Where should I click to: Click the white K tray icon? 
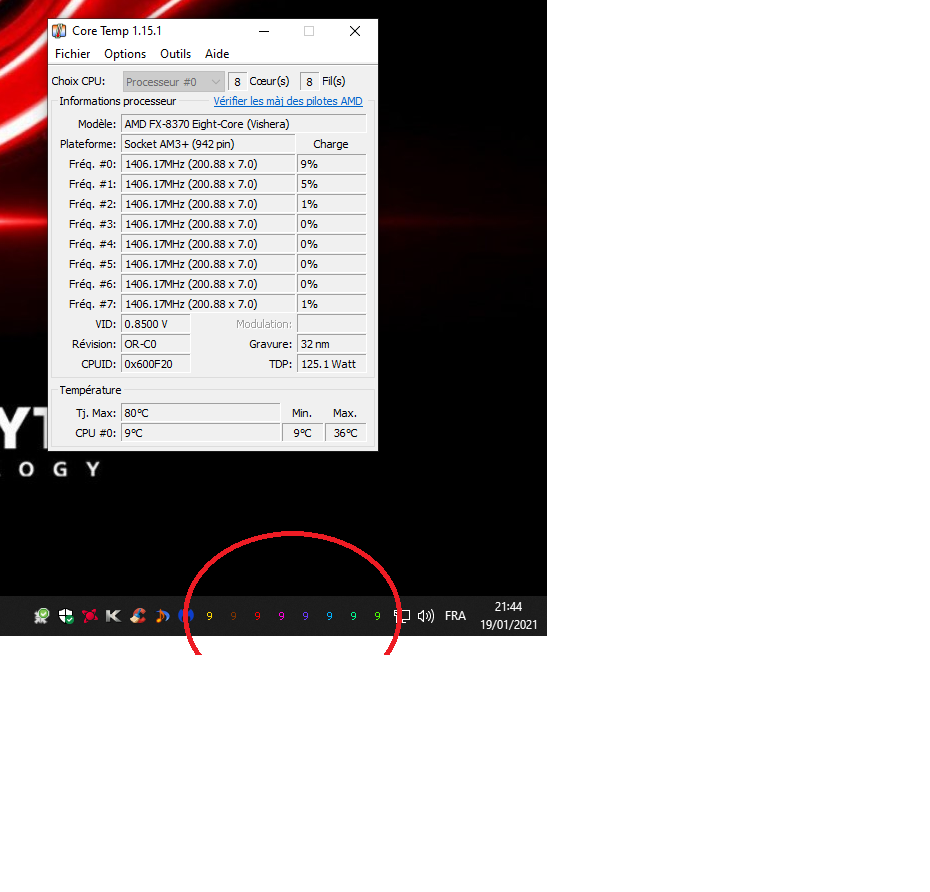pos(113,616)
